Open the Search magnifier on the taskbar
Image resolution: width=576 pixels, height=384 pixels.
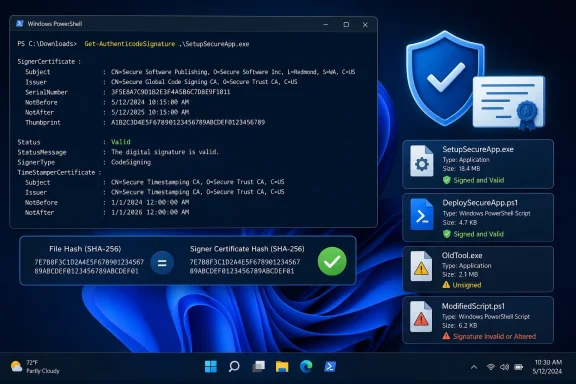[234, 366]
